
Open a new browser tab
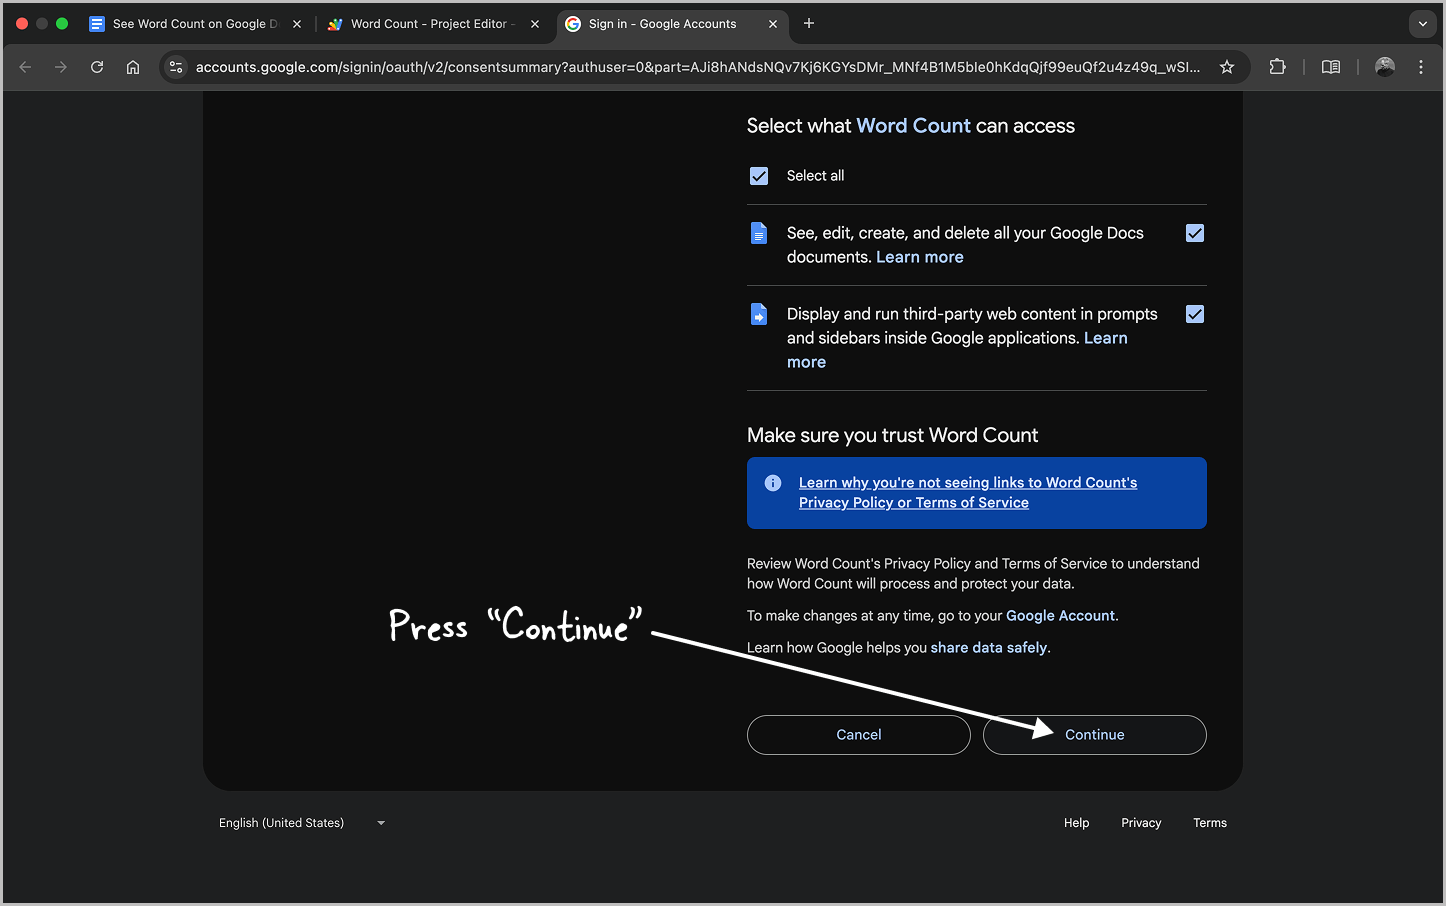pos(809,22)
